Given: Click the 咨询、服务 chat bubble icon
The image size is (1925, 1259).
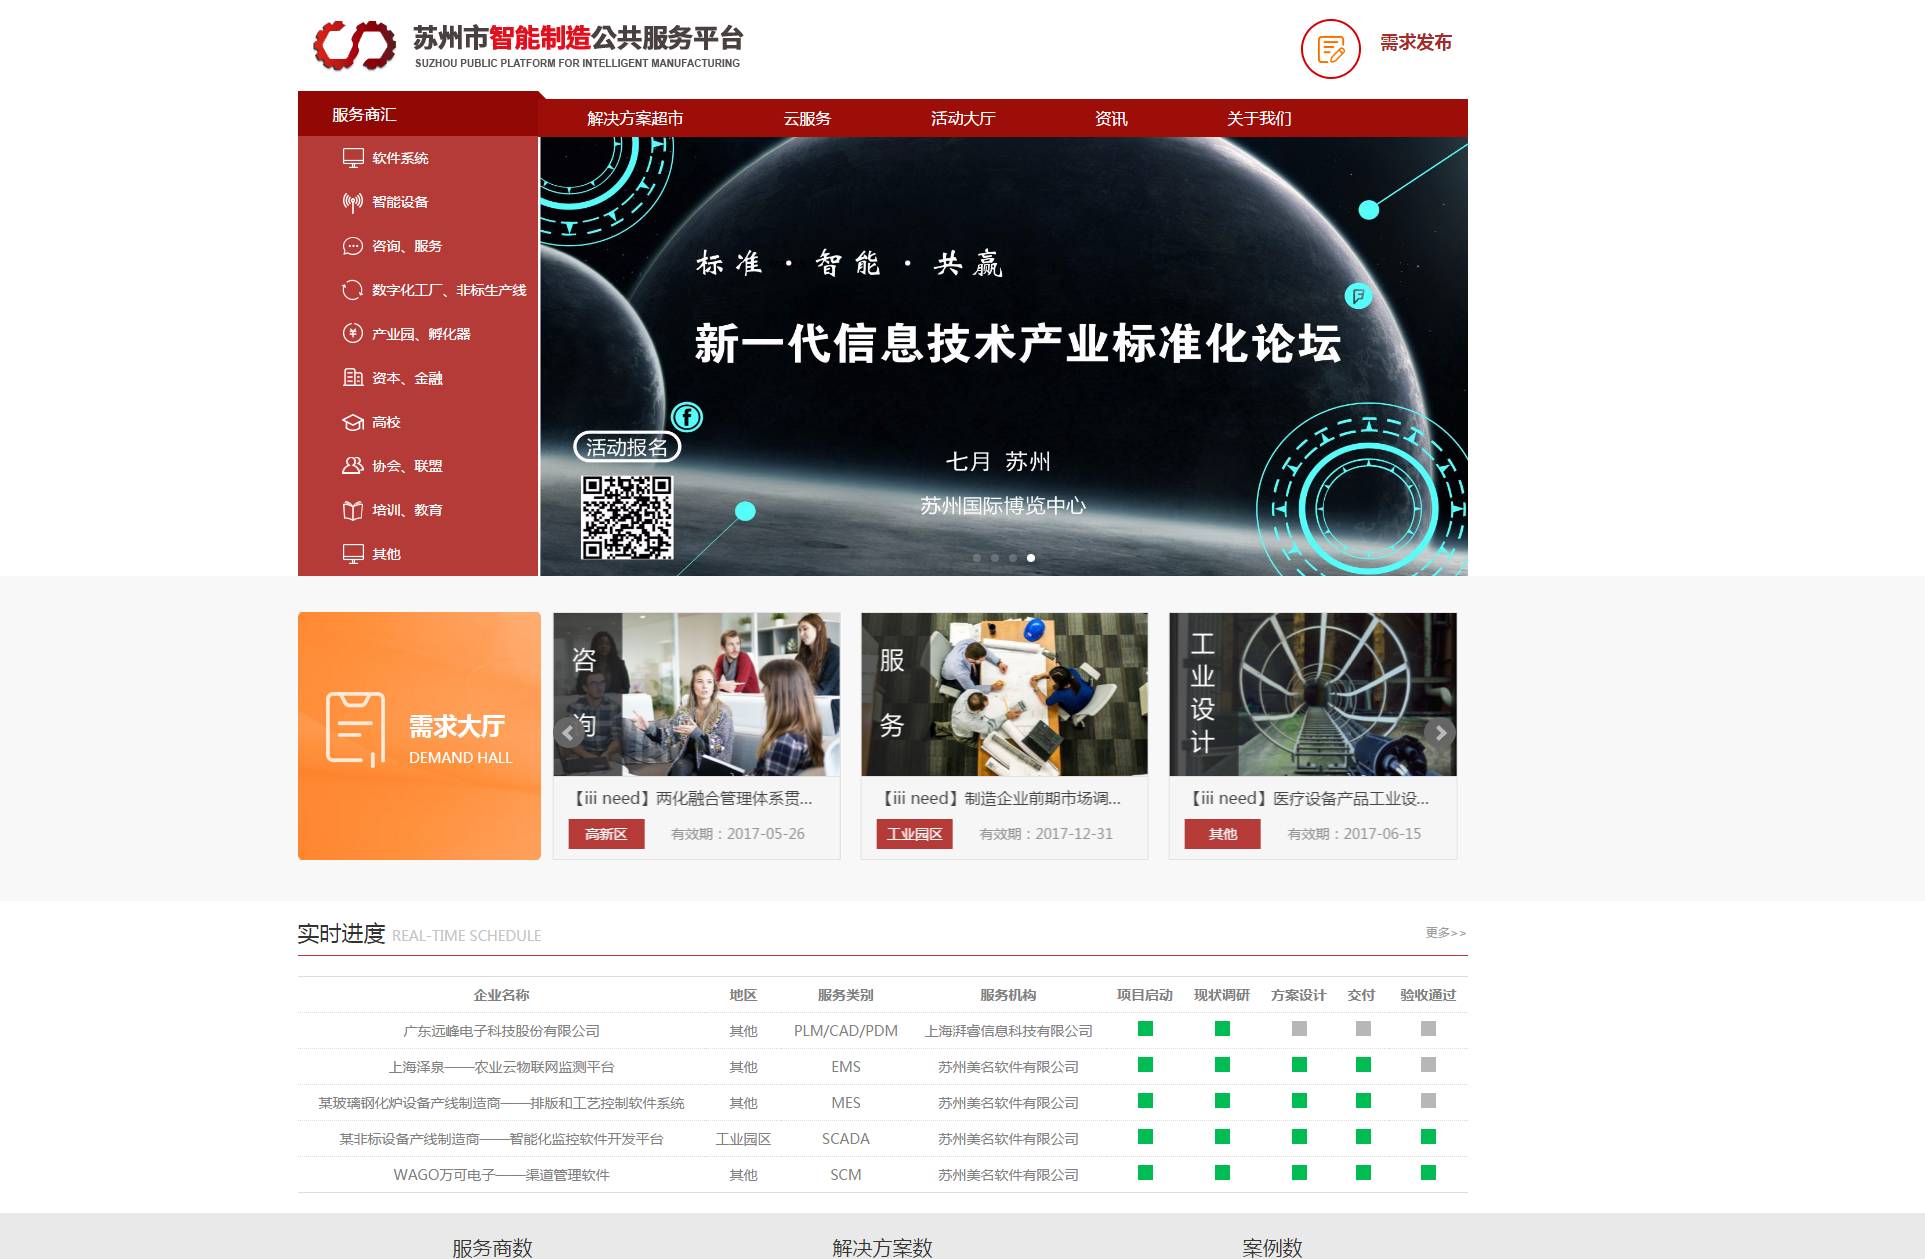Looking at the screenshot, I should (x=353, y=246).
